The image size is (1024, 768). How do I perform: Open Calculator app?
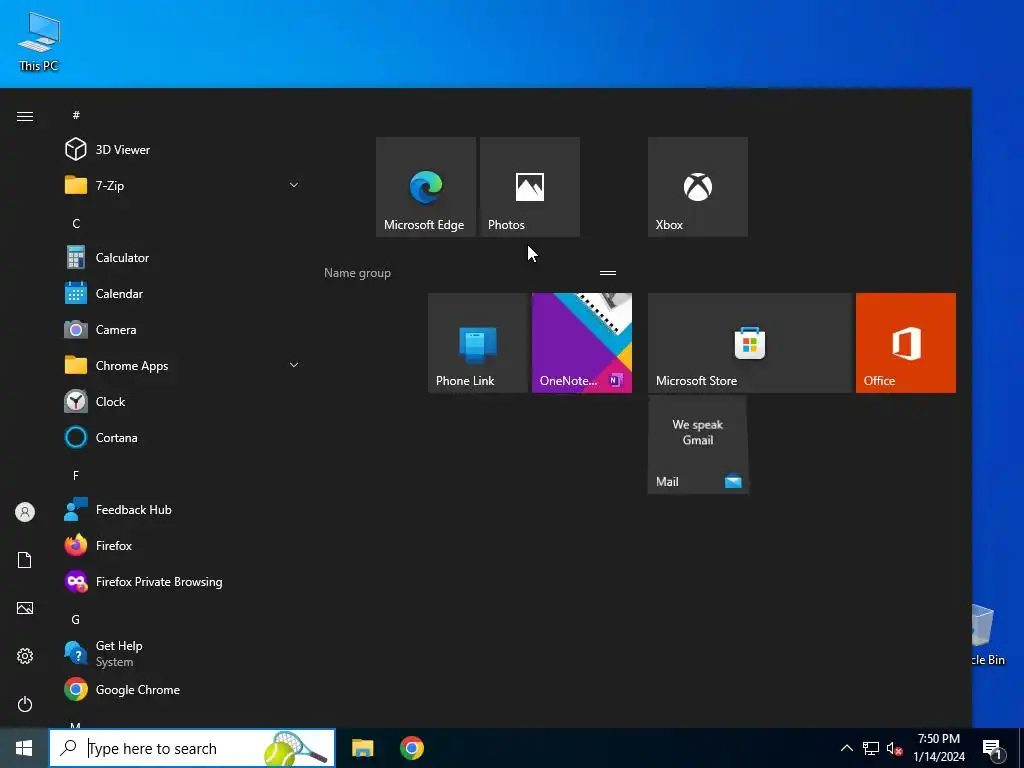182,257
